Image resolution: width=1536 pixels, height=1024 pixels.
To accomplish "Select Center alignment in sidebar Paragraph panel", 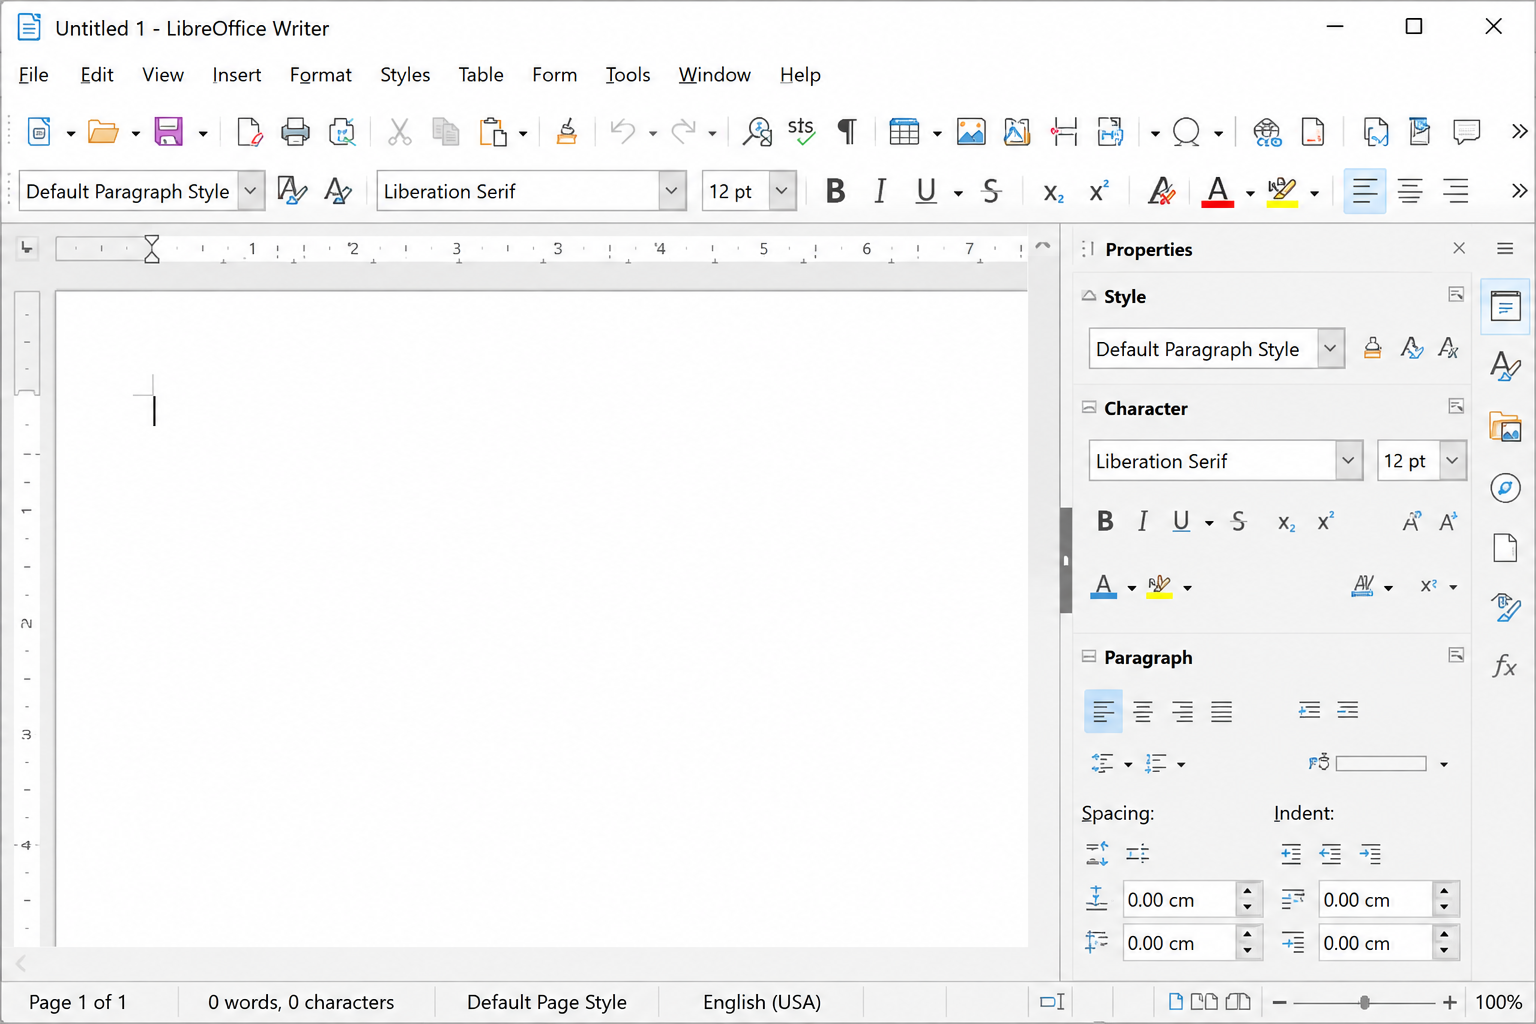I will coord(1143,712).
